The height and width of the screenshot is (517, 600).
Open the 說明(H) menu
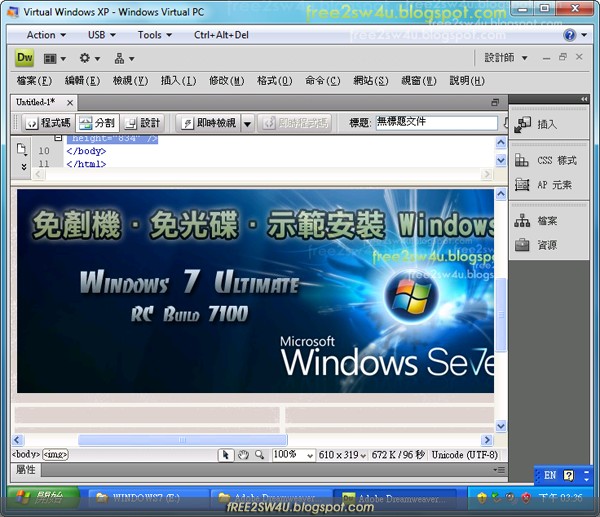coord(467,81)
